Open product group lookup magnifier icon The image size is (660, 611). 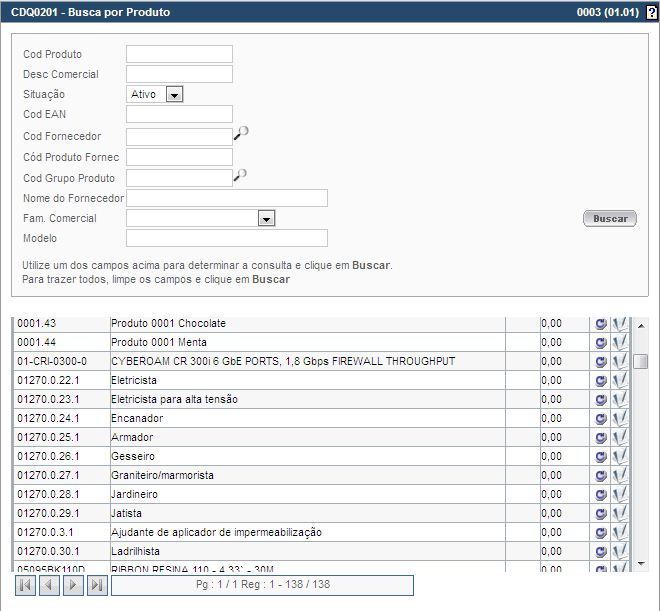click(x=240, y=175)
